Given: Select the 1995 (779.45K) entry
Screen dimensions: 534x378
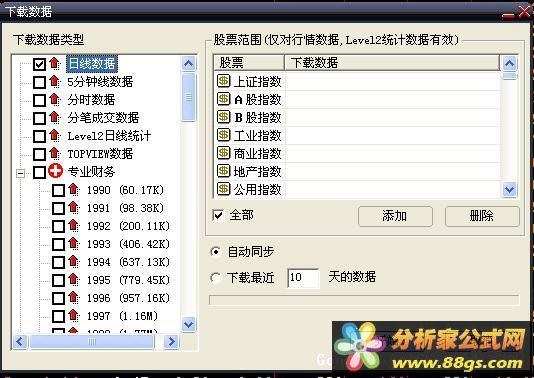Looking at the screenshot, I should (x=128, y=280).
